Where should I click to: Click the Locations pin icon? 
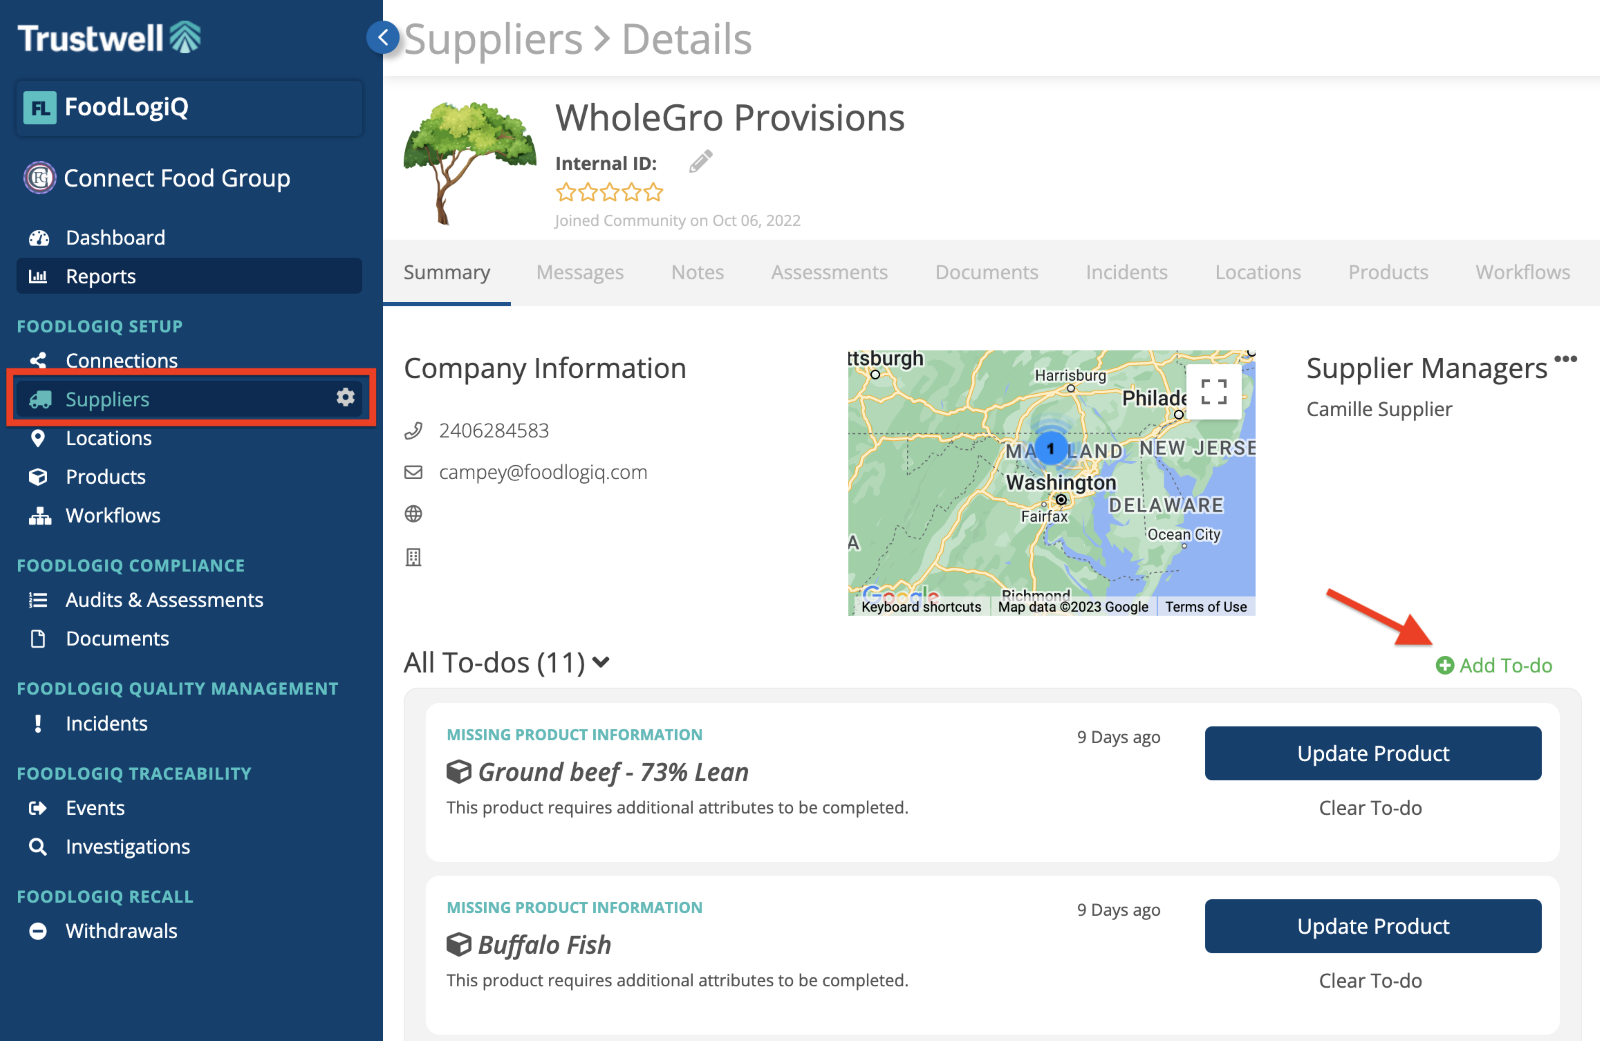38,438
